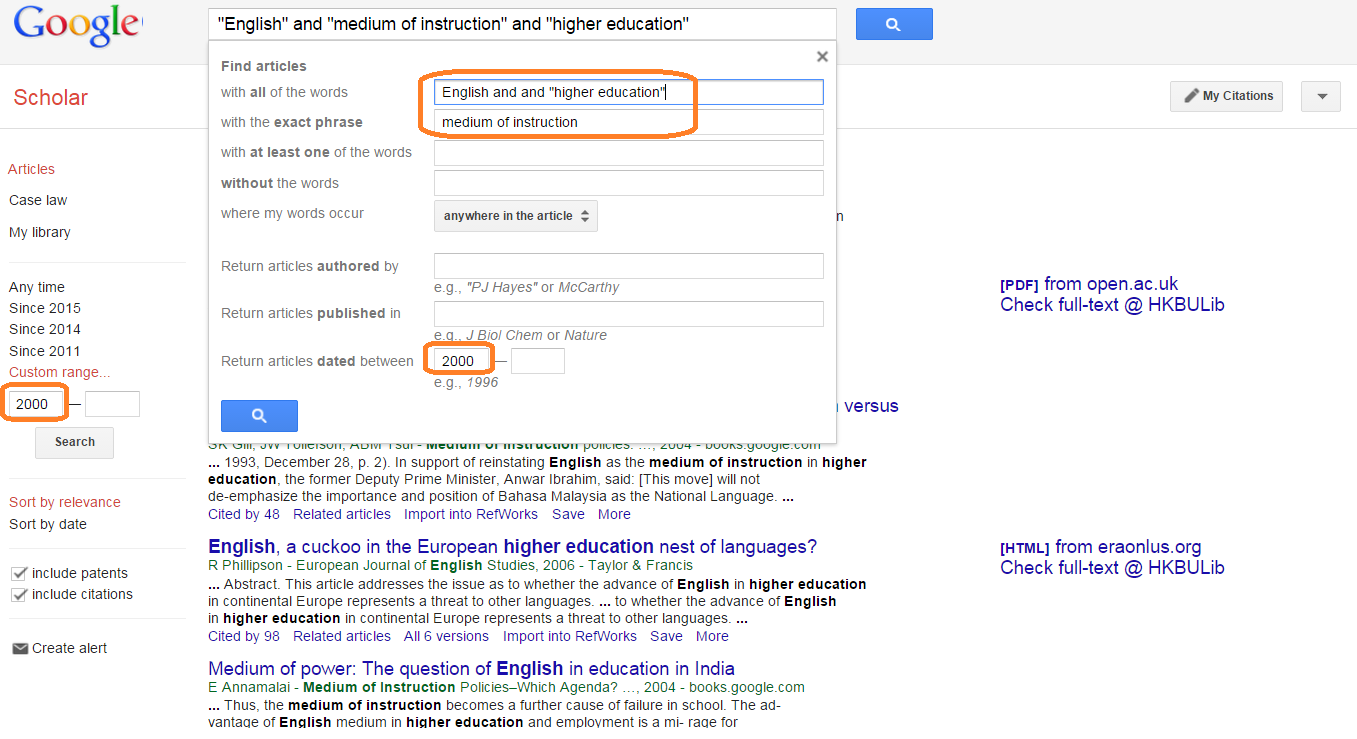Image resolution: width=1357 pixels, height=739 pixels.
Task: Filter results Since 2011
Action: (x=45, y=351)
